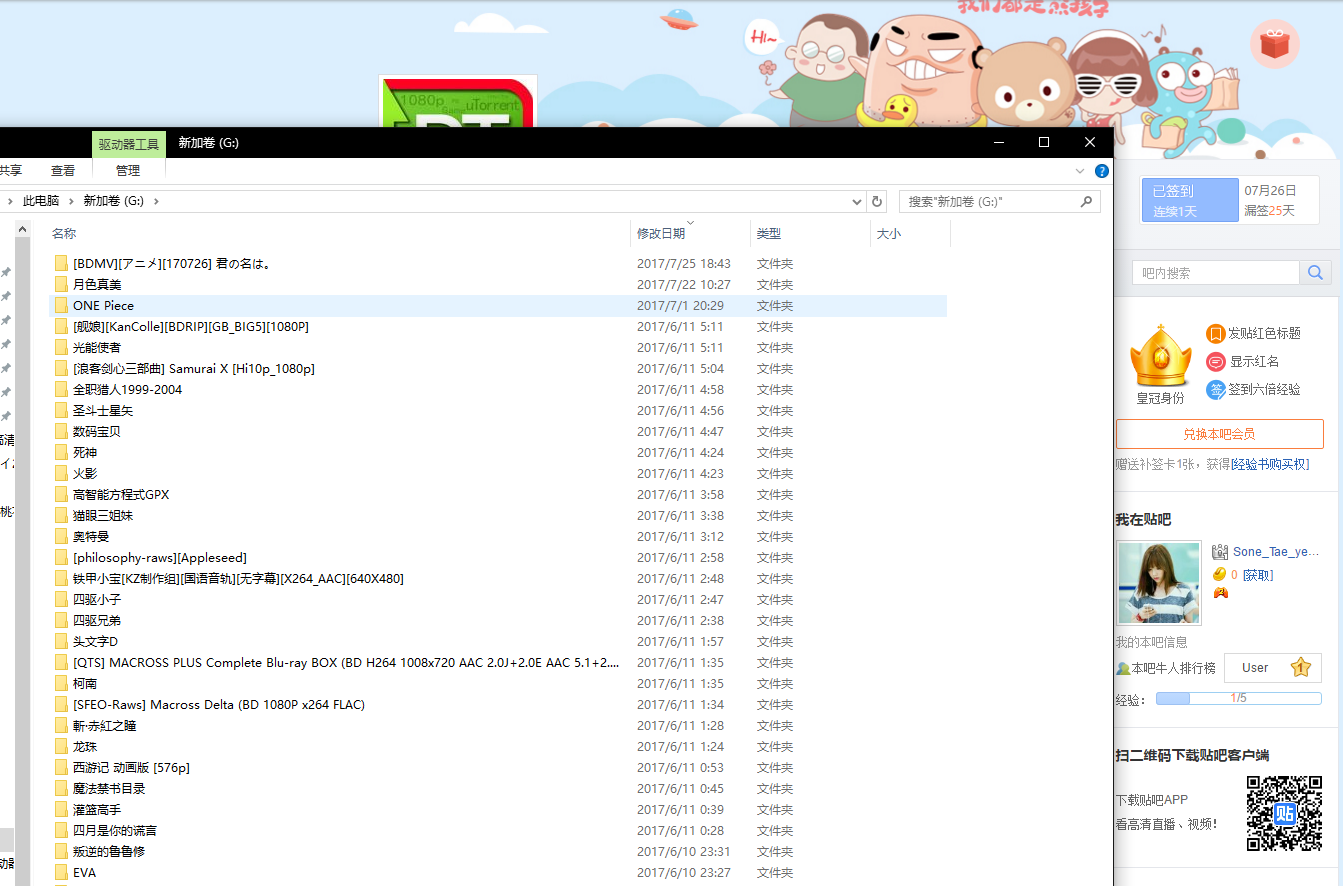Click the experience progress bar 1/5
Image resolution: width=1343 pixels, height=886 pixels.
coord(1238,699)
